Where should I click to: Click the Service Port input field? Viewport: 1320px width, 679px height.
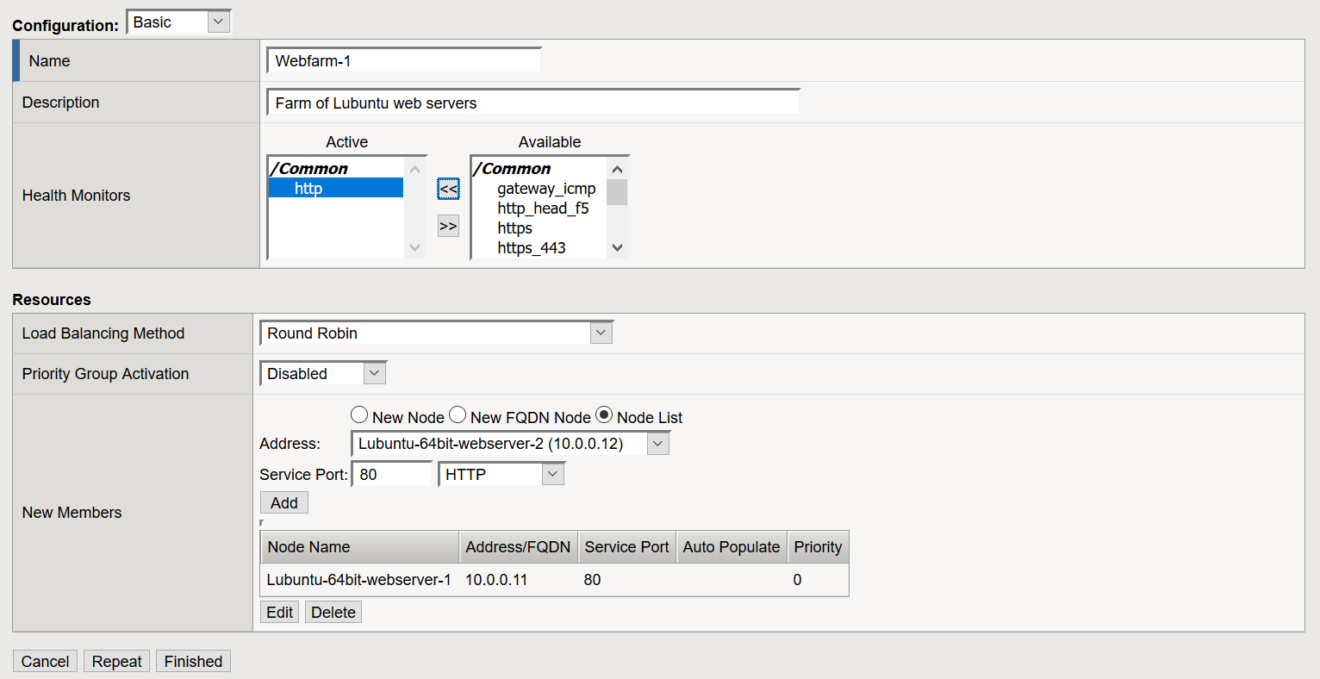click(392, 473)
